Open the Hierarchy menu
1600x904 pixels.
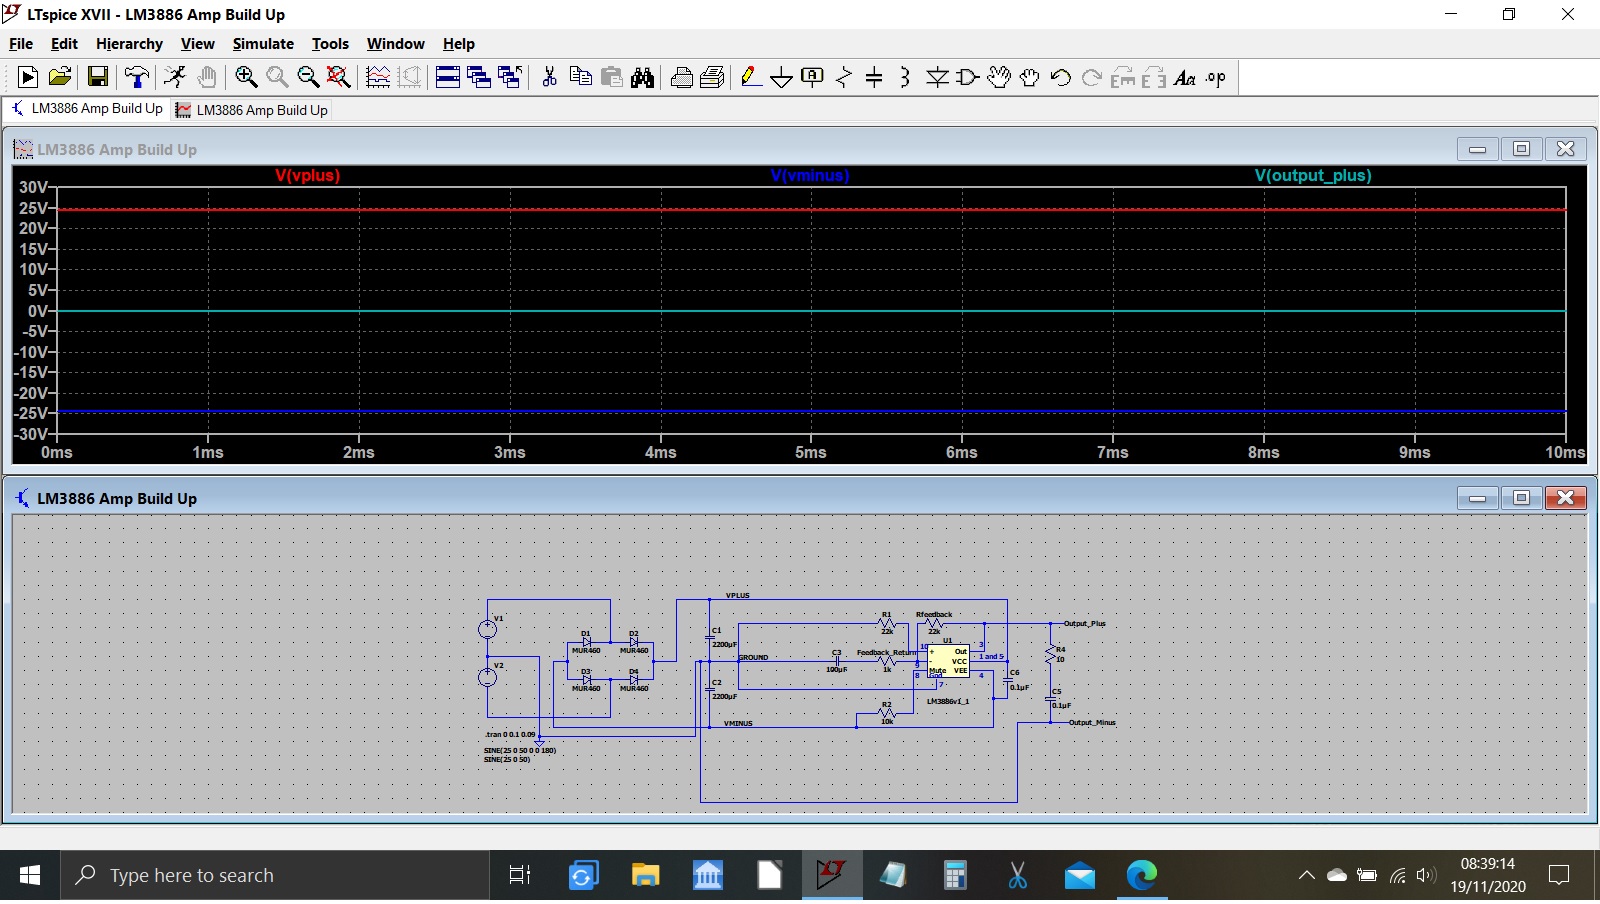click(129, 44)
